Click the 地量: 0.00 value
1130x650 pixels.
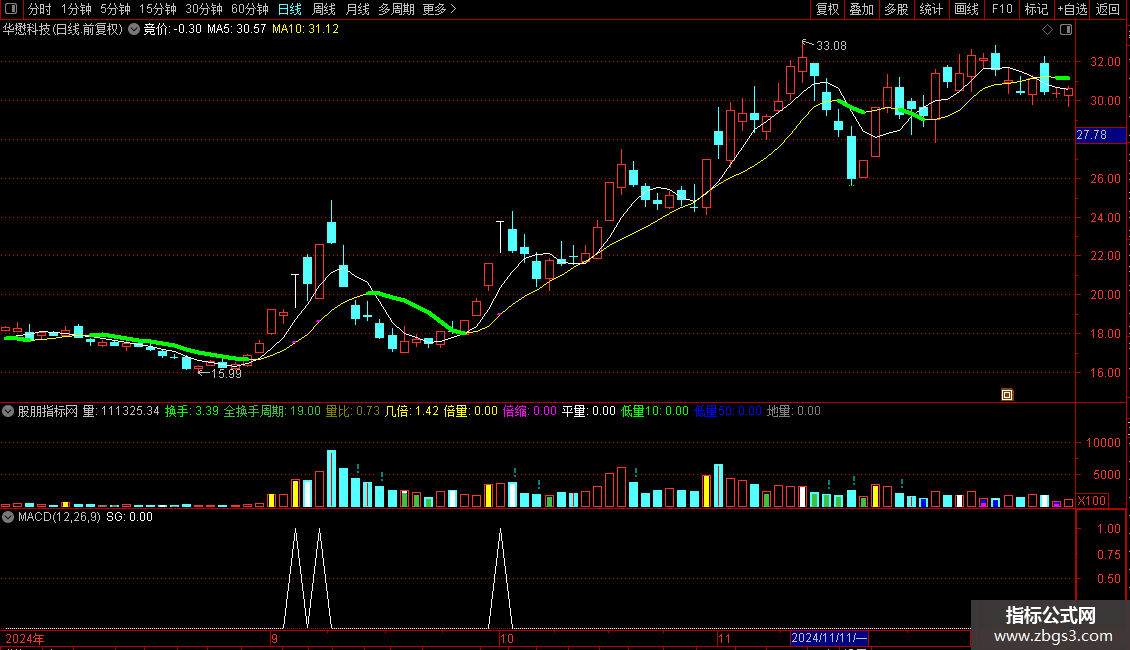click(793, 411)
